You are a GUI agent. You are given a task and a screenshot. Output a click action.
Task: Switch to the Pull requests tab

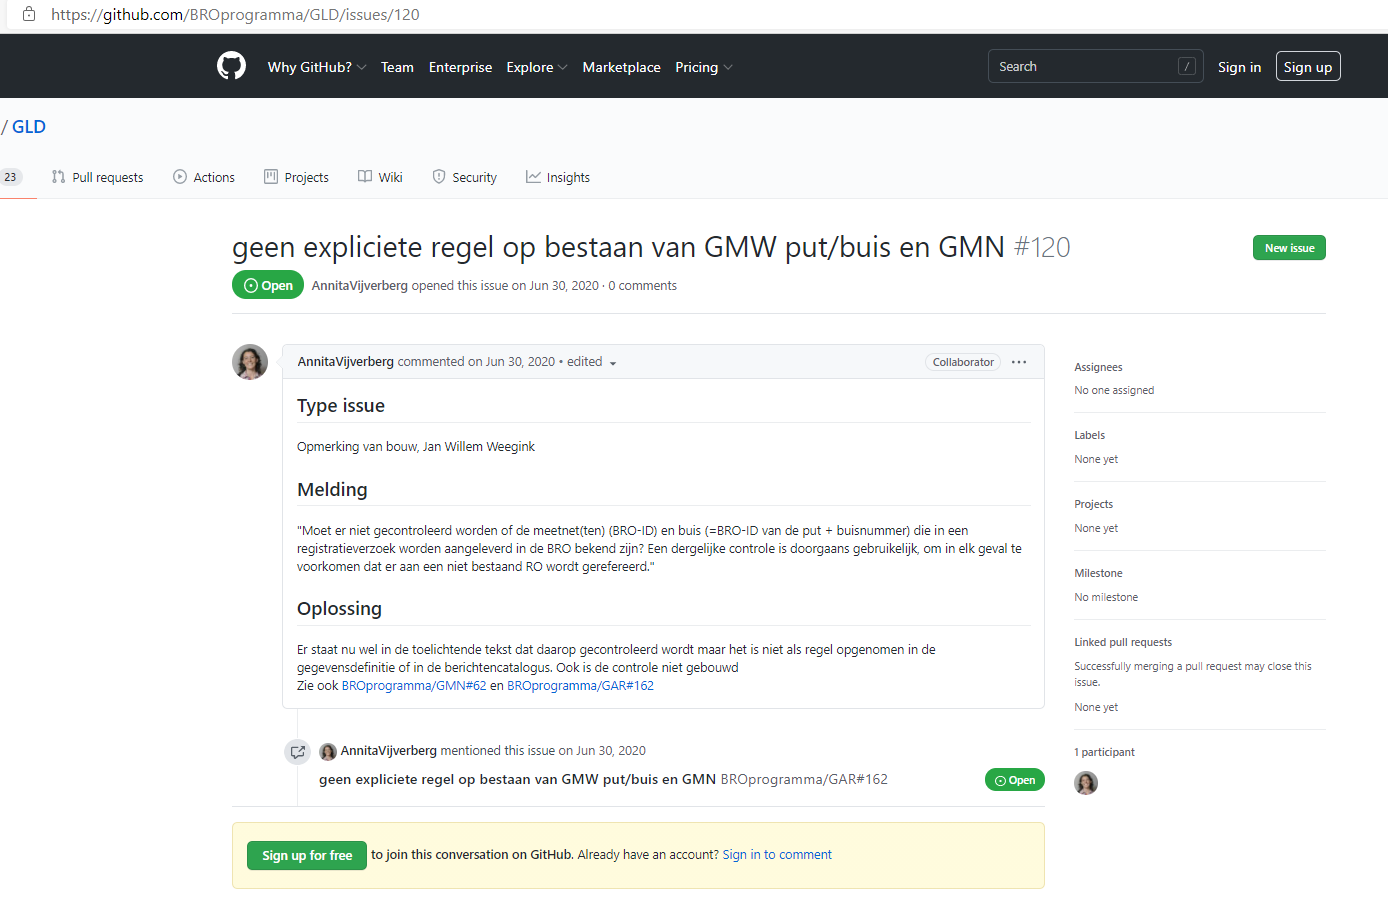[x=97, y=177]
